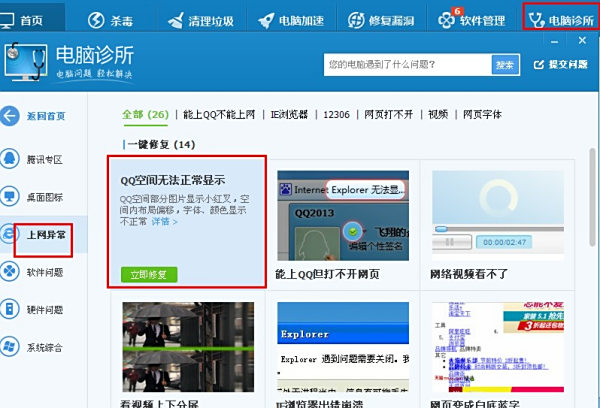
Task: Click the 电脑加速 rocket icon
Action: click(266, 21)
